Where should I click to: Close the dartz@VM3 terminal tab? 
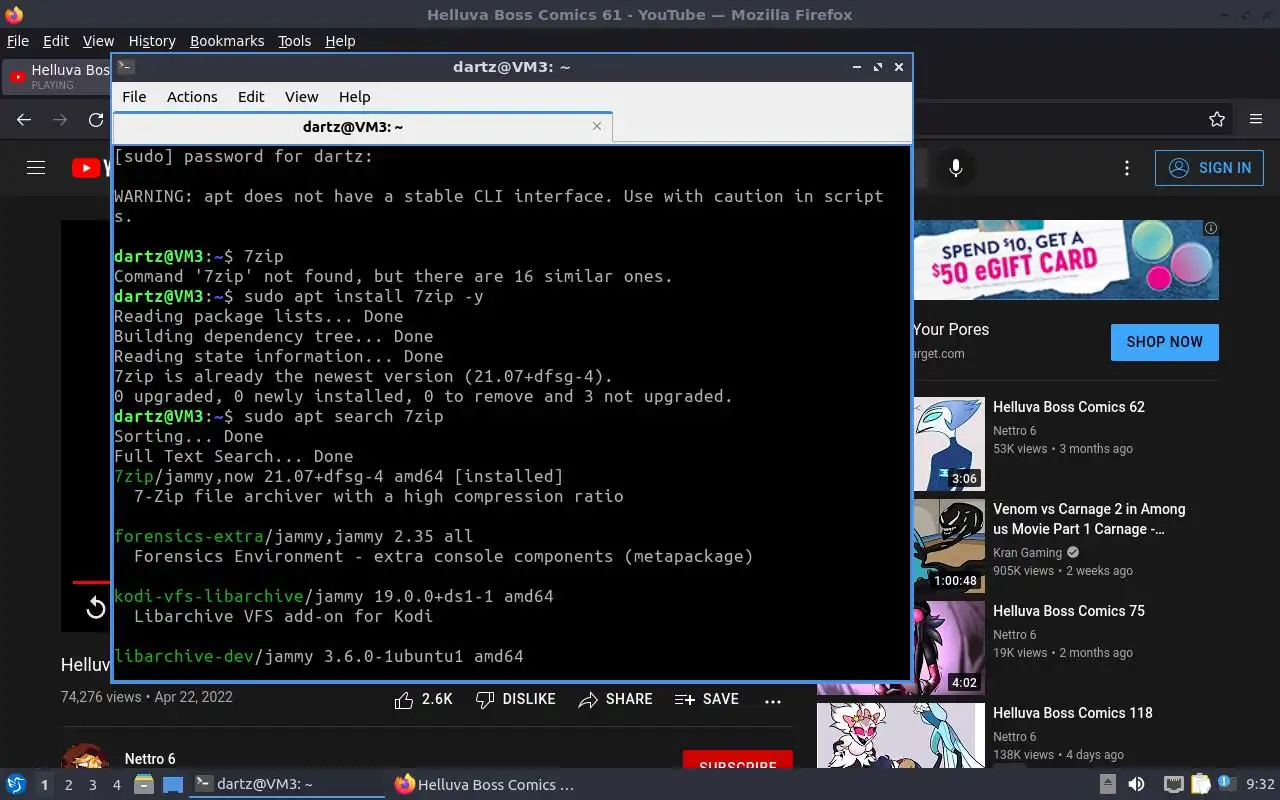tap(597, 126)
